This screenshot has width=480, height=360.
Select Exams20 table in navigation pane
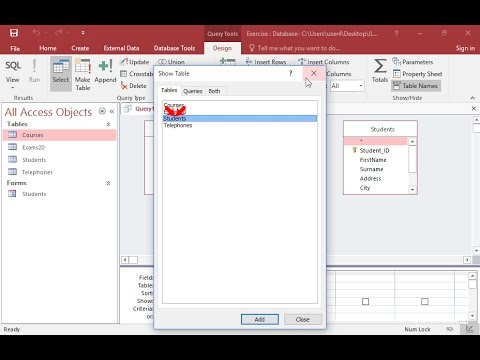(x=60, y=147)
